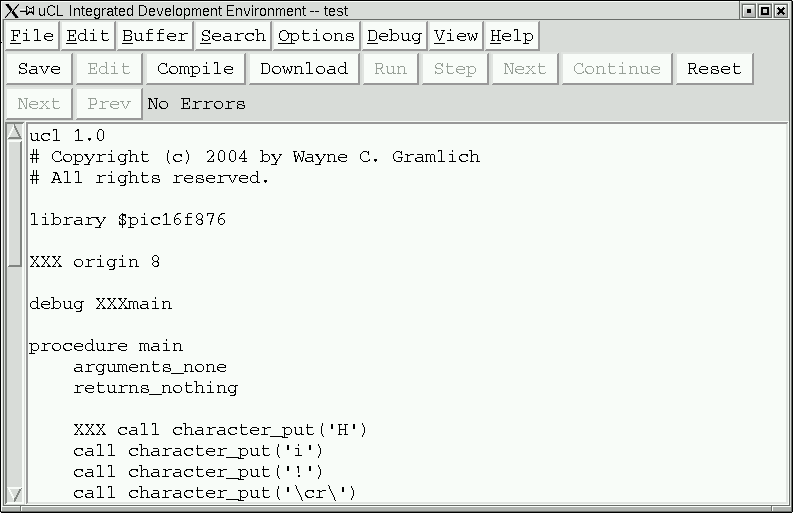Viewport: 793px width, 513px height.
Task: Click the Save button
Action: (x=39, y=69)
